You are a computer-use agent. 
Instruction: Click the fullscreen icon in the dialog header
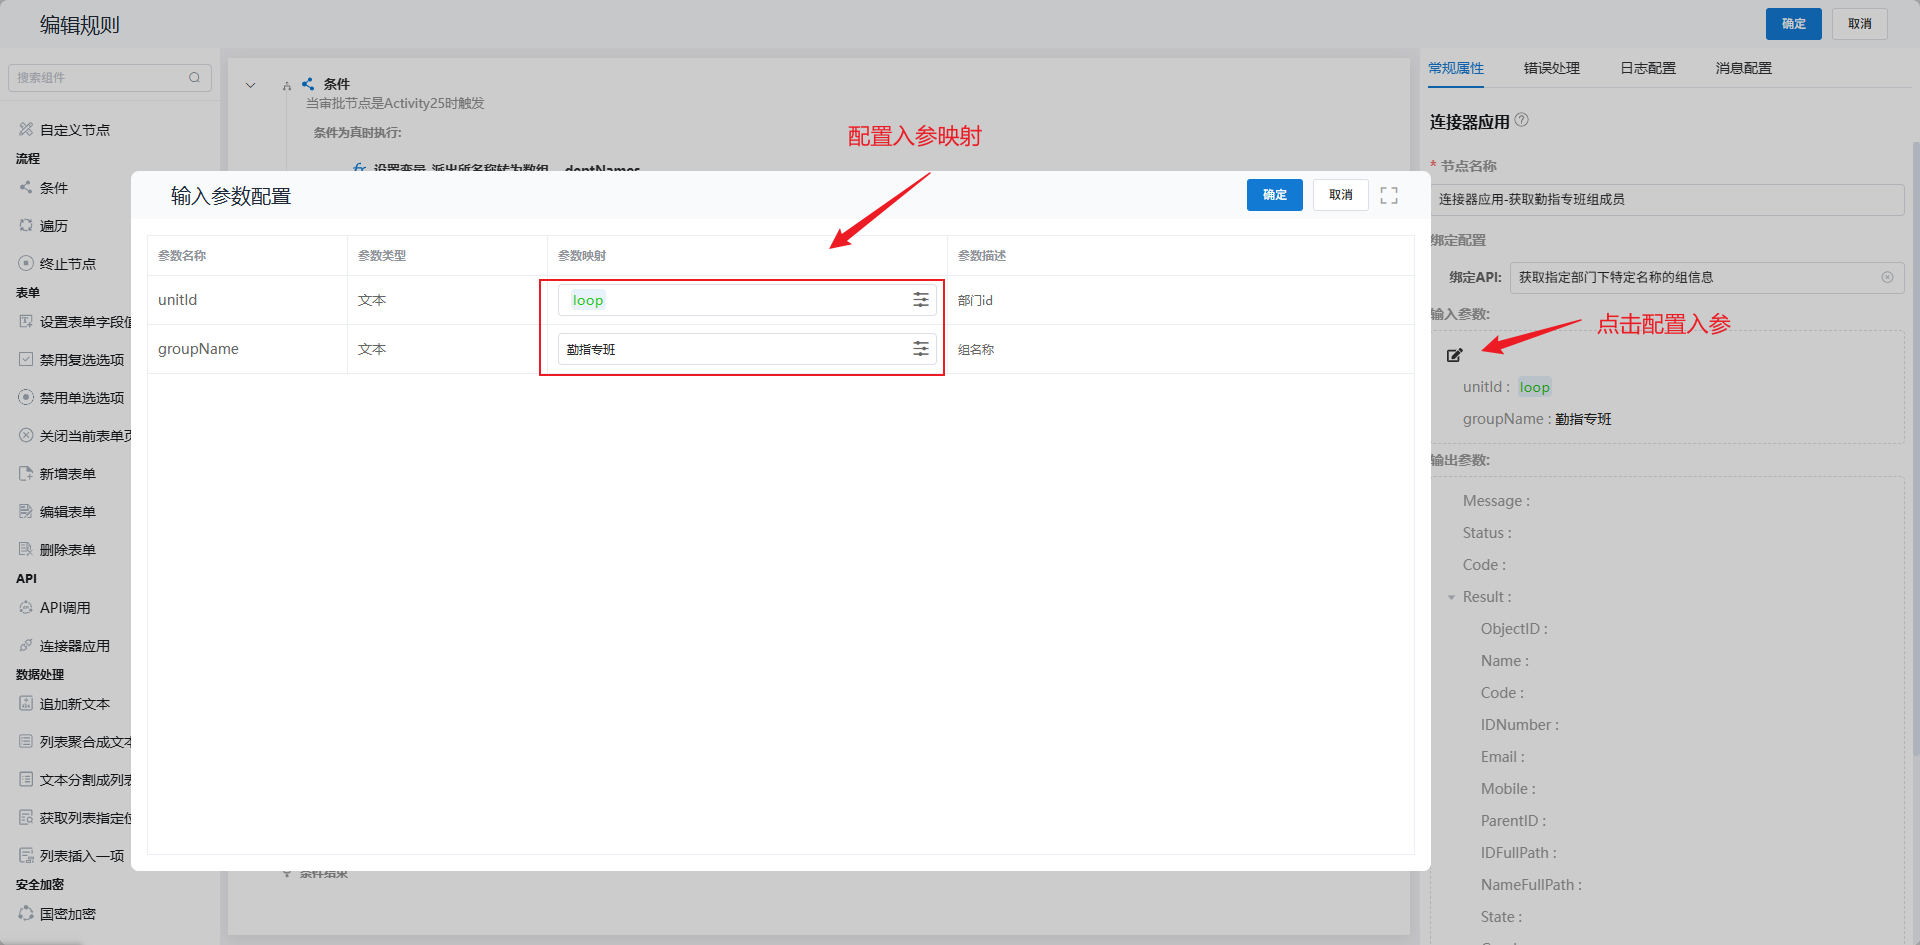[1389, 196]
